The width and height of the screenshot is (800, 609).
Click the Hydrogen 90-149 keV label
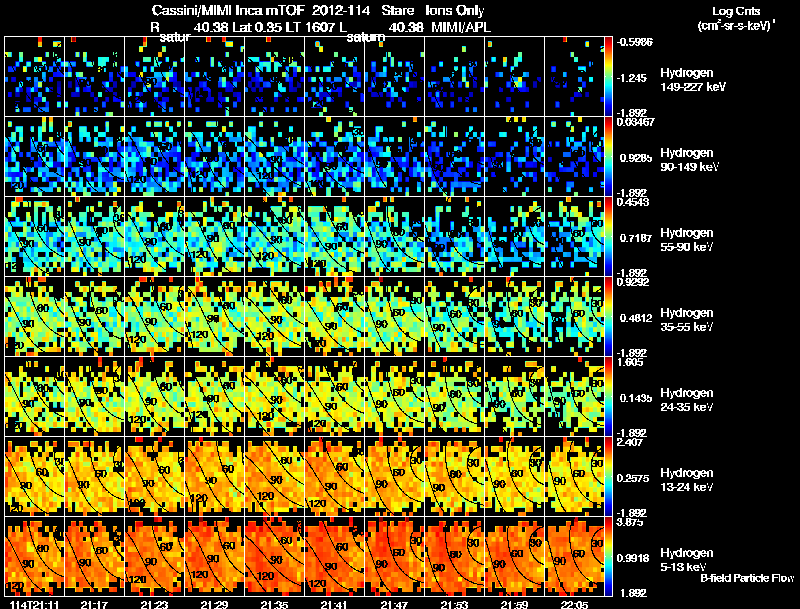pos(689,160)
